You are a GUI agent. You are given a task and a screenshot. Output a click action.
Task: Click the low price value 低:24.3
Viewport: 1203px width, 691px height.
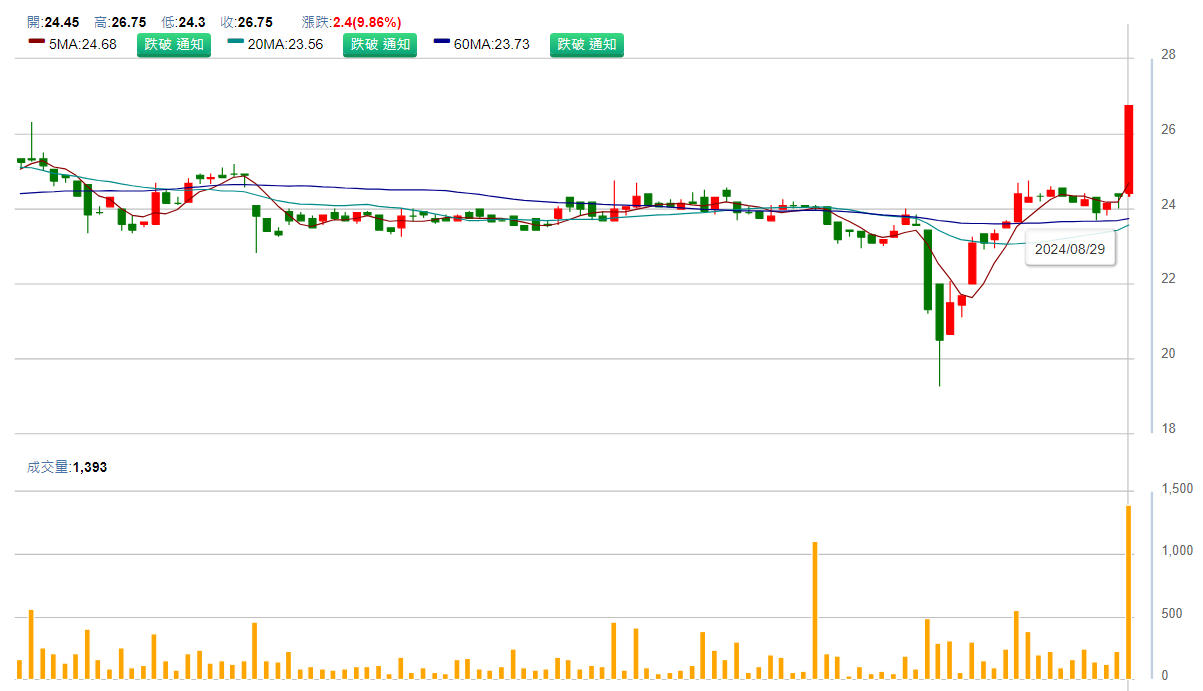coord(185,22)
